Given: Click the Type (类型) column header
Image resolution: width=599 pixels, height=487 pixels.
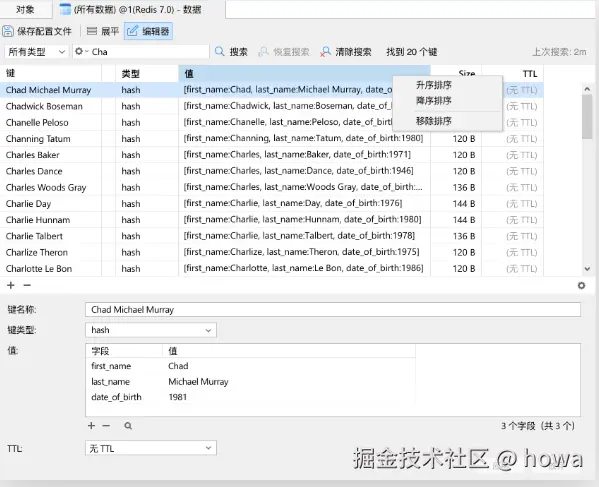Looking at the screenshot, I should click(x=147, y=73).
